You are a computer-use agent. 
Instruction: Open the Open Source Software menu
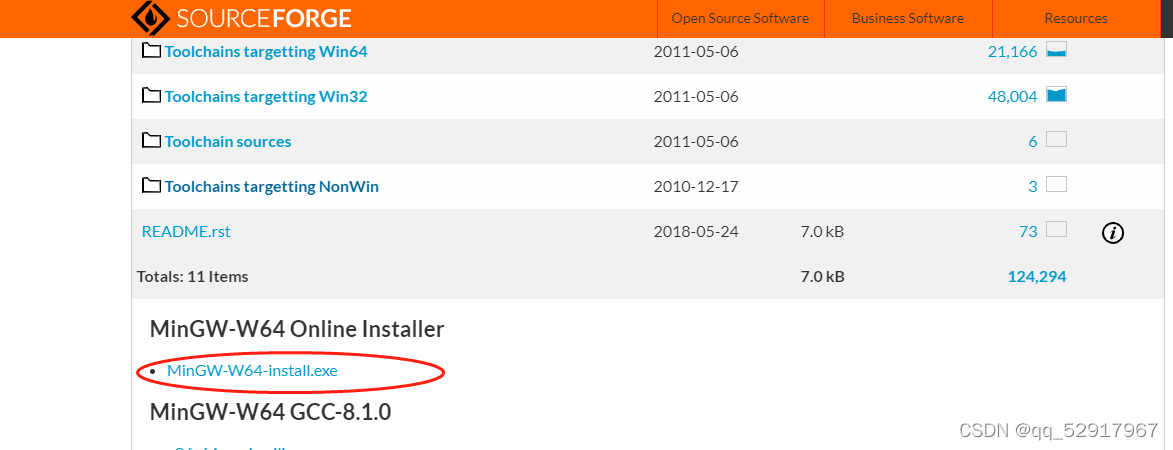pos(740,19)
